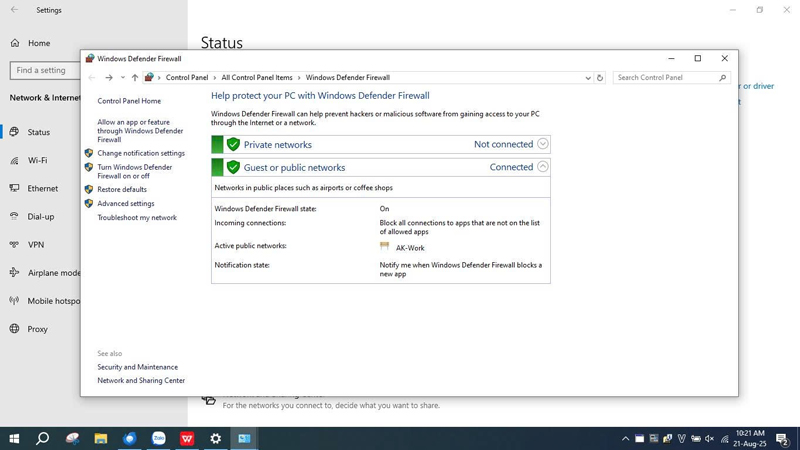The image size is (800, 450).
Task: Click the chevron after All Control Panel Items
Action: [x=299, y=78]
